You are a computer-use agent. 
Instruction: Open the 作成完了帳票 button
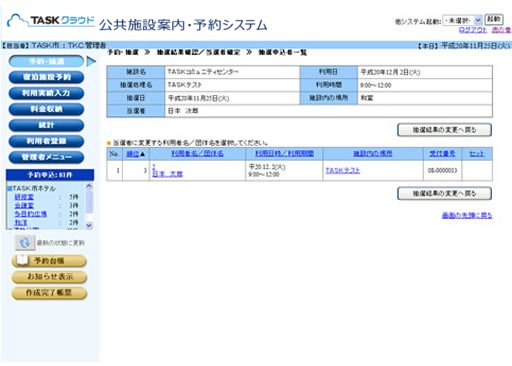pyautogui.click(x=49, y=293)
